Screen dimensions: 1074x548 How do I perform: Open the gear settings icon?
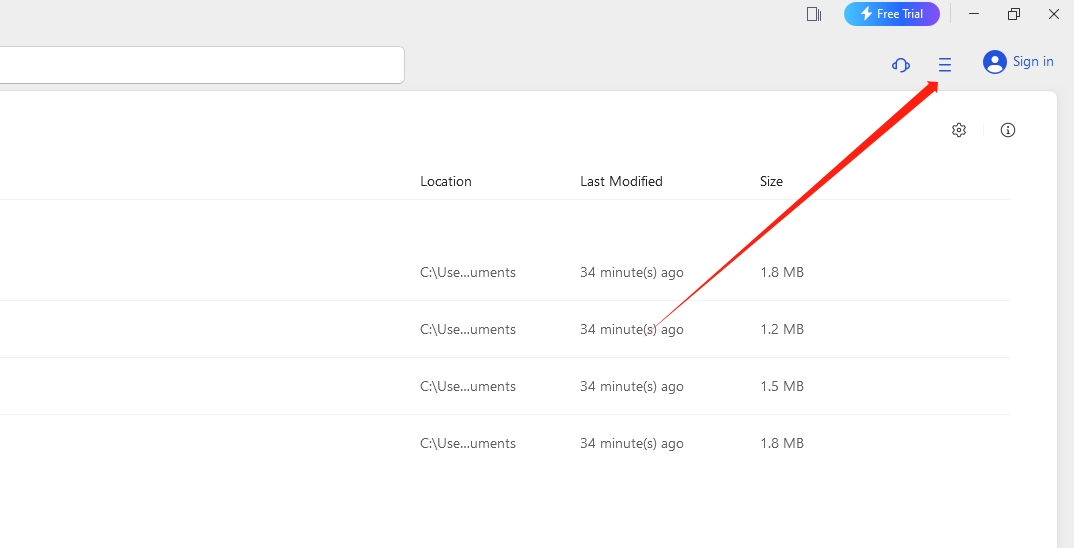pyautogui.click(x=959, y=130)
